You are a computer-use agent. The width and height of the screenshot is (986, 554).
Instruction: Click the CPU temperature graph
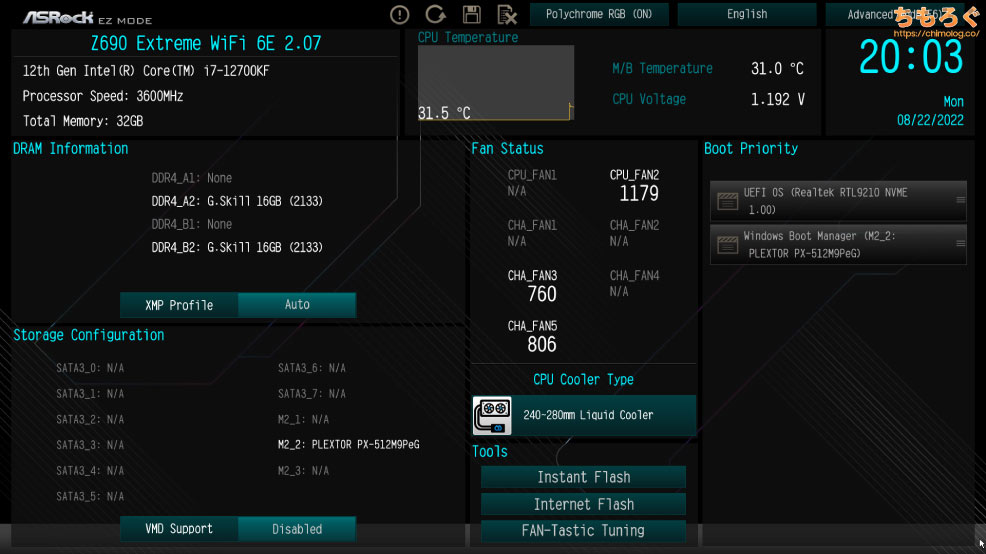click(496, 82)
